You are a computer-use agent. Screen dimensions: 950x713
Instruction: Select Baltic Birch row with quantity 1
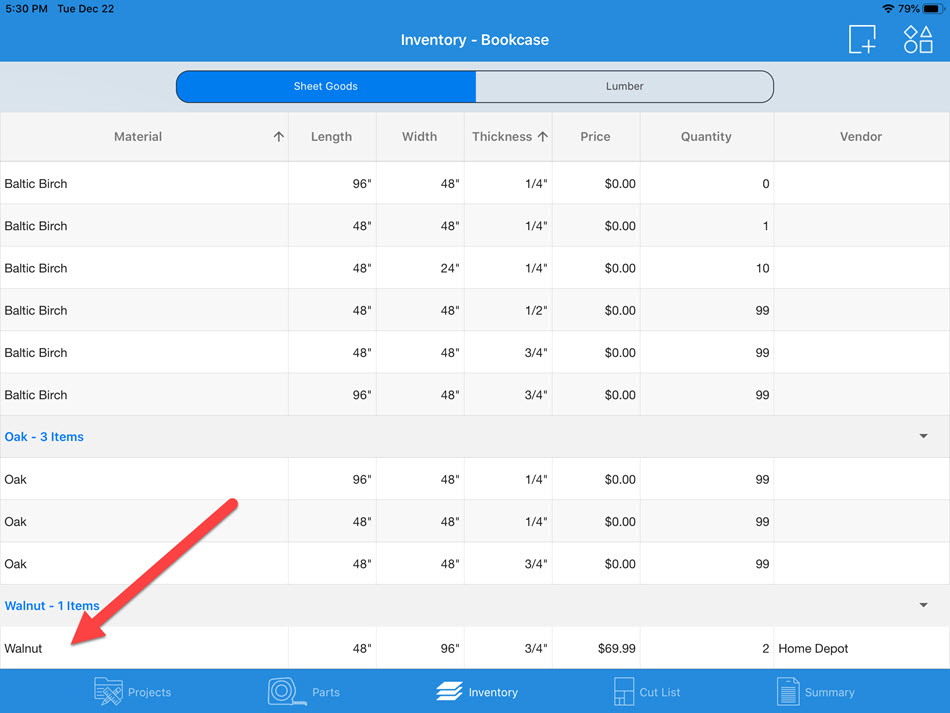click(x=475, y=225)
